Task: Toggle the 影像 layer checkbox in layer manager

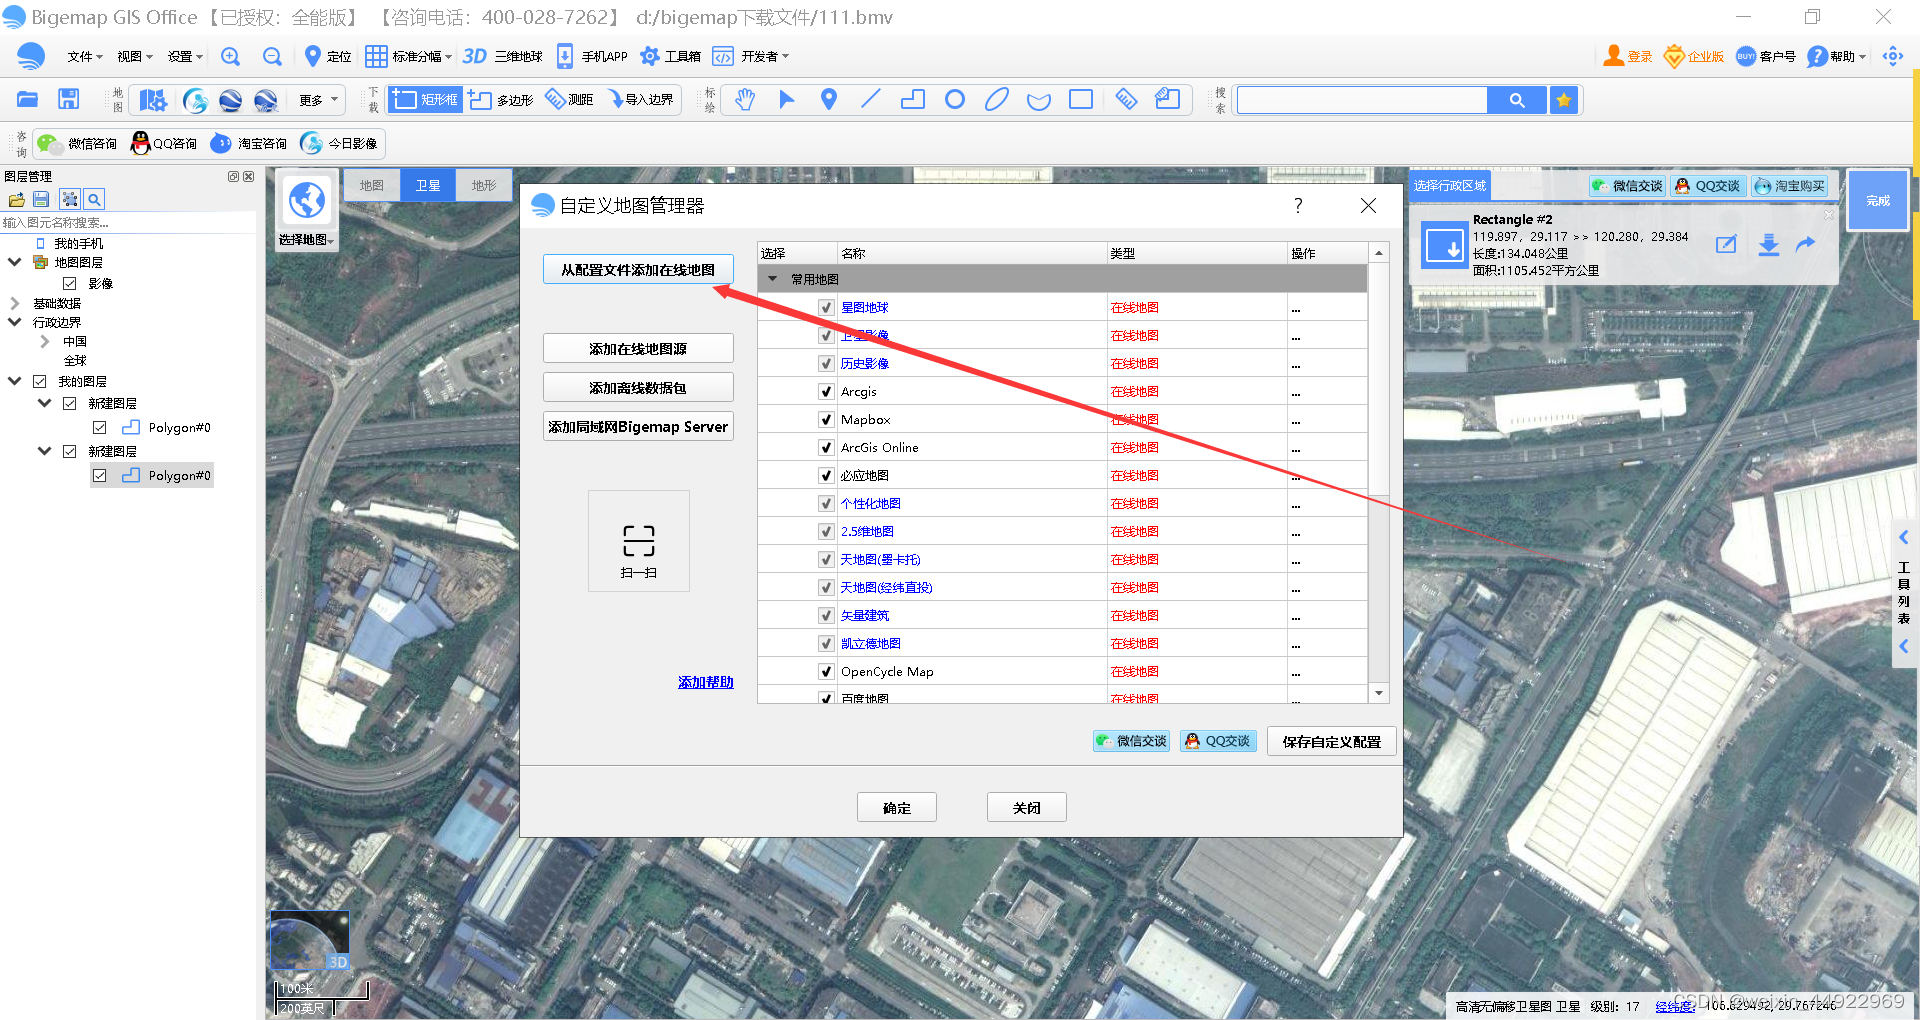Action: [70, 283]
